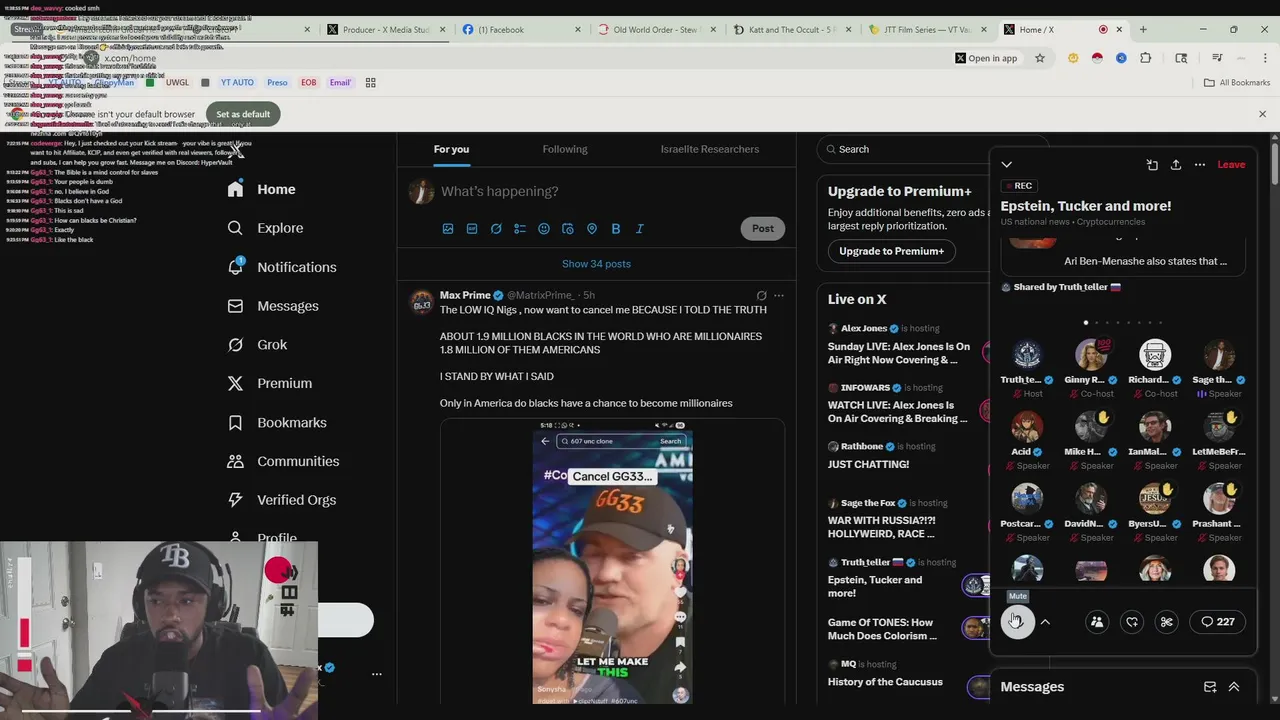Dismiss the default browser notification bar

[1262, 114]
